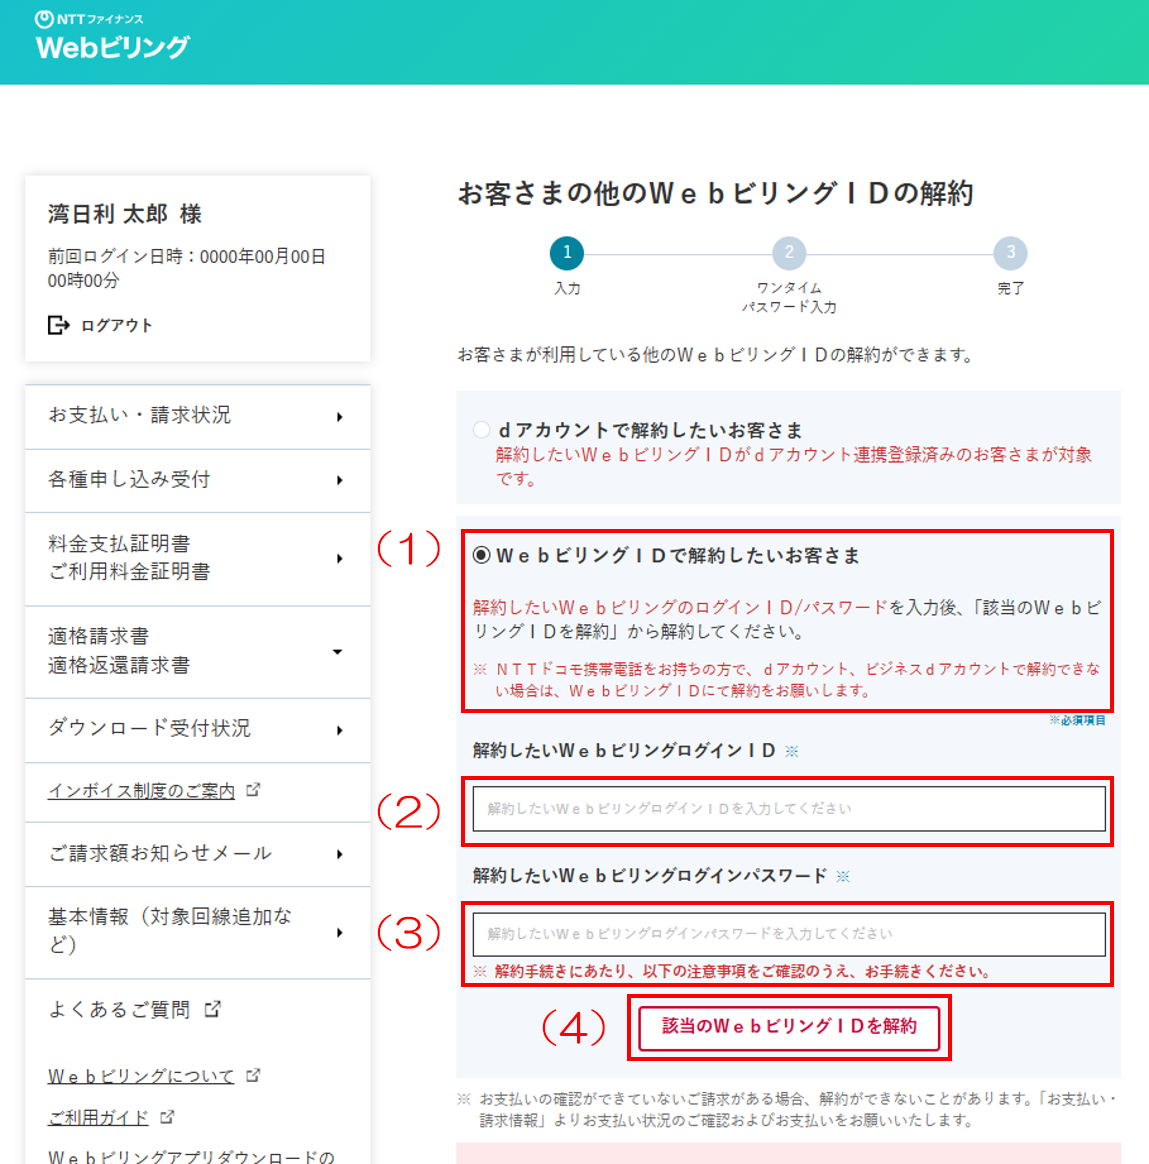1149x1164 pixels.
Task: Open the Ｗｅｂビリングについて link
Action: tap(141, 1076)
